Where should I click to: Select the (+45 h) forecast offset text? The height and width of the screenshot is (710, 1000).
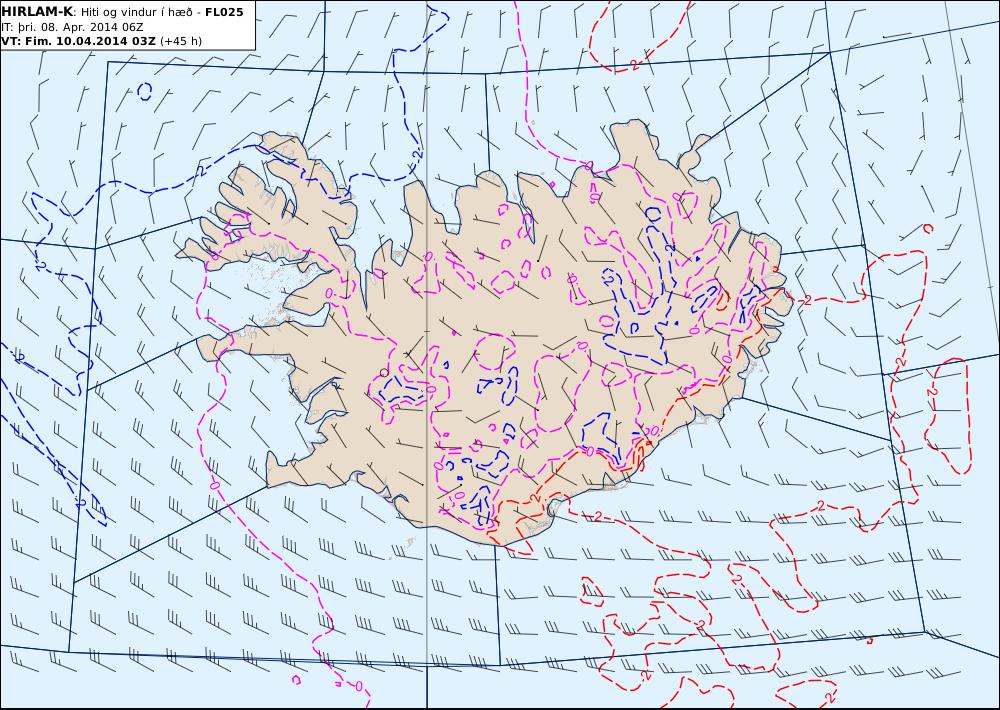pyautogui.click(x=180, y=41)
